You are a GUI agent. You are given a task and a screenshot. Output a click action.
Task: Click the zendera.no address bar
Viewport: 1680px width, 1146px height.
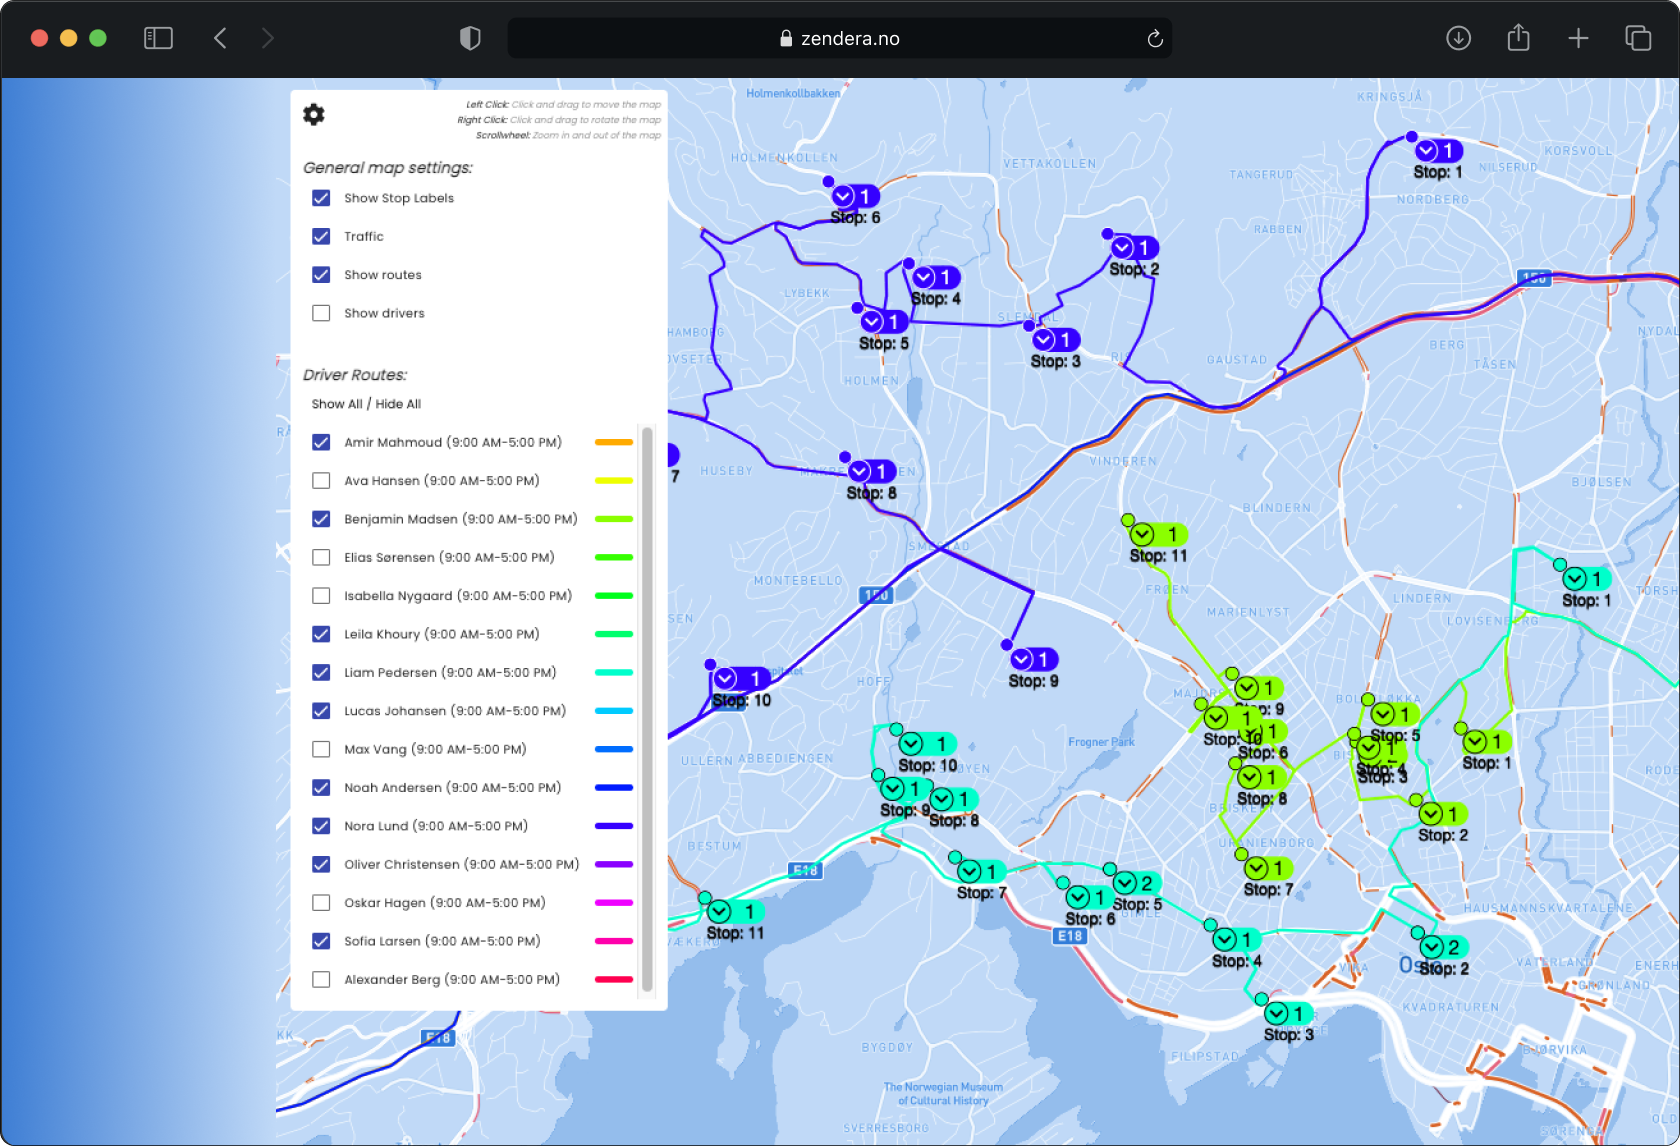[840, 38]
